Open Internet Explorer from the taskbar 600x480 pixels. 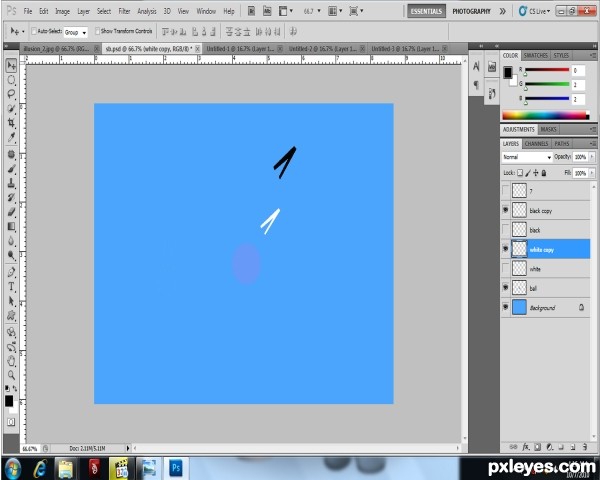(40, 468)
